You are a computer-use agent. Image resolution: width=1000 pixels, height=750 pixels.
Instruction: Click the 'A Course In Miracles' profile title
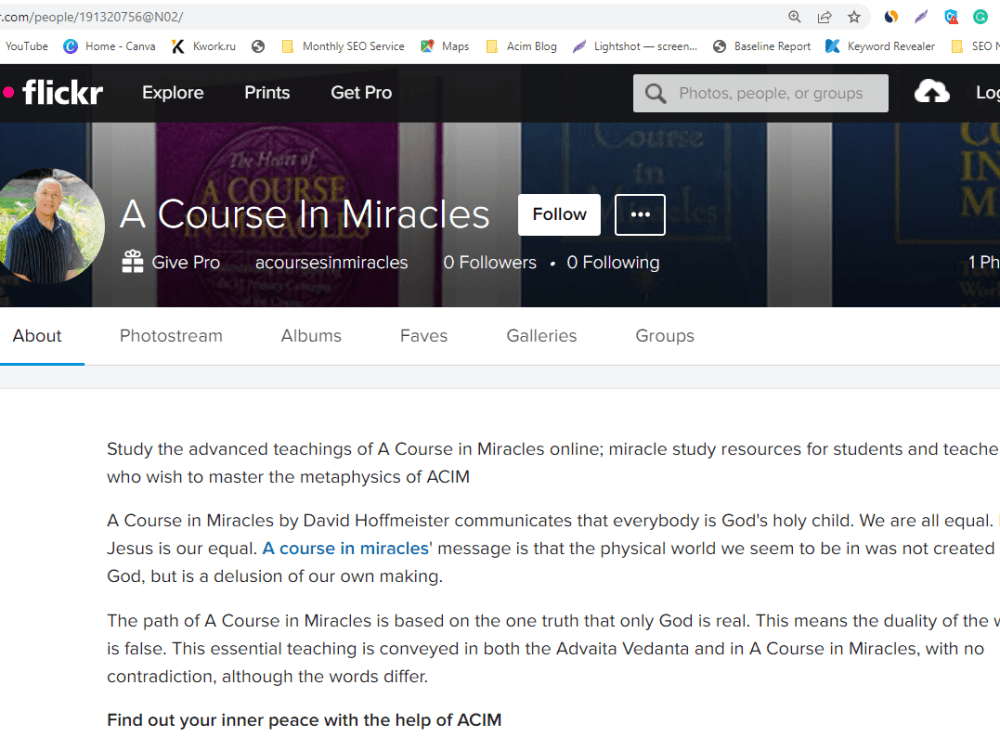(x=305, y=214)
